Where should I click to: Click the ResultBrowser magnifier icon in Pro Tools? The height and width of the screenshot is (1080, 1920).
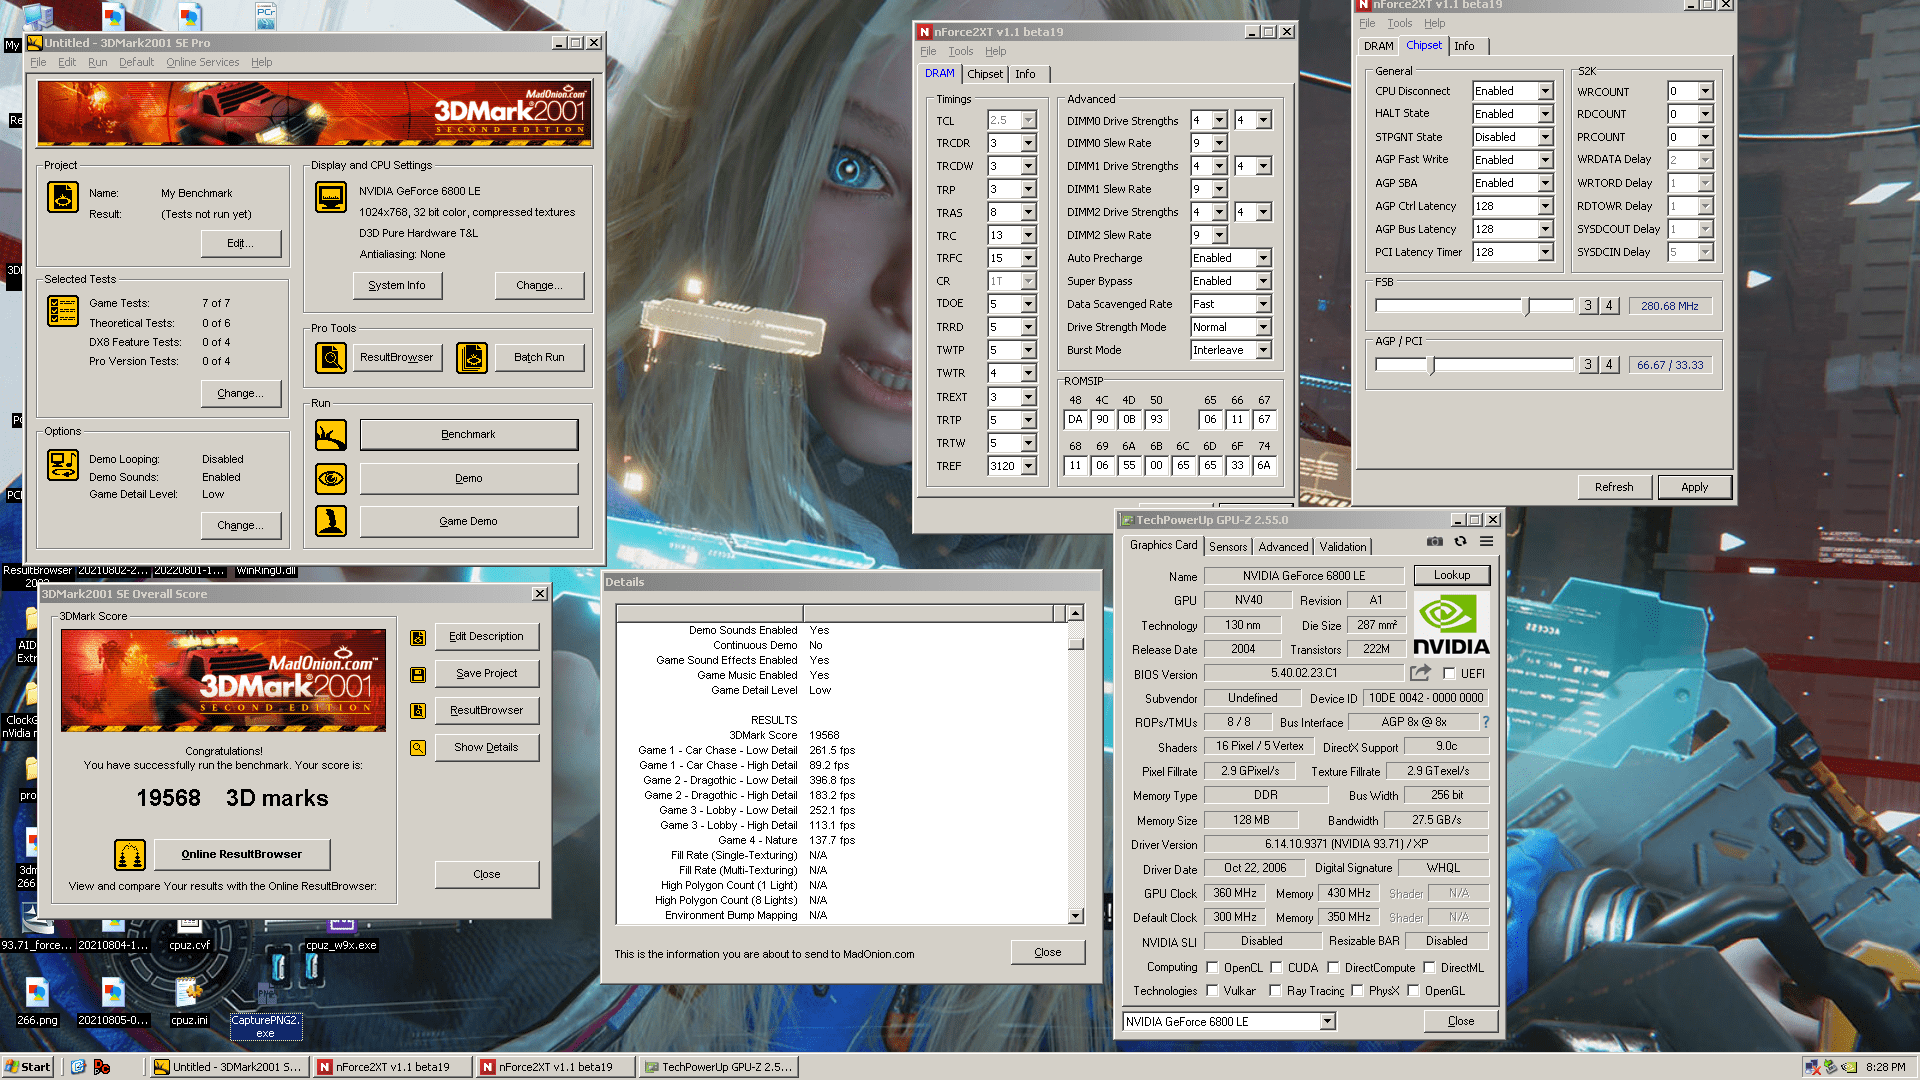coord(331,357)
